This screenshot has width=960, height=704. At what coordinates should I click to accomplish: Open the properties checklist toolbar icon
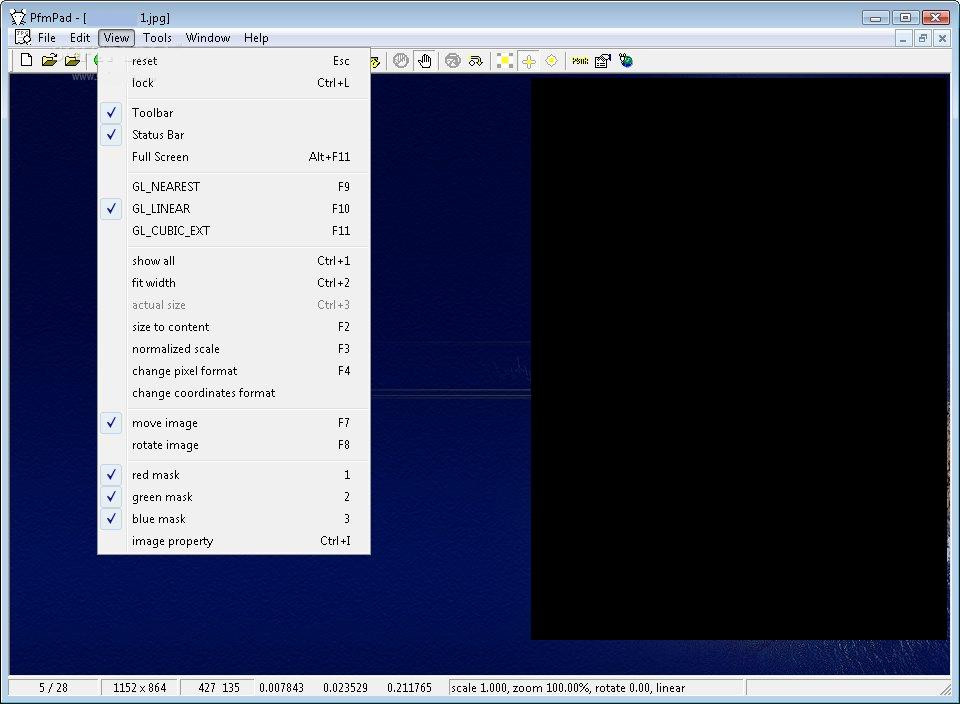[x=603, y=61]
